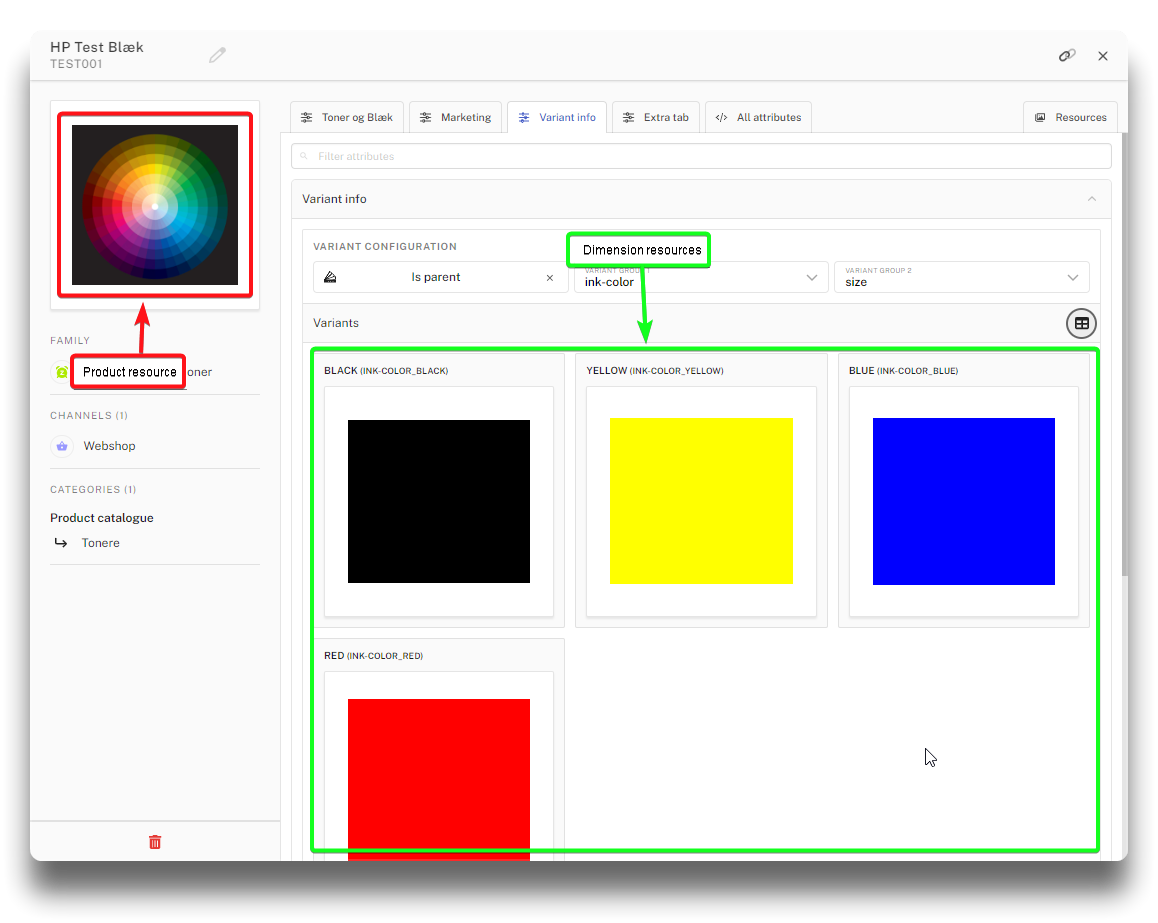Click the link icon in header
Viewport: 1158px width, 923px height.
tap(1067, 55)
